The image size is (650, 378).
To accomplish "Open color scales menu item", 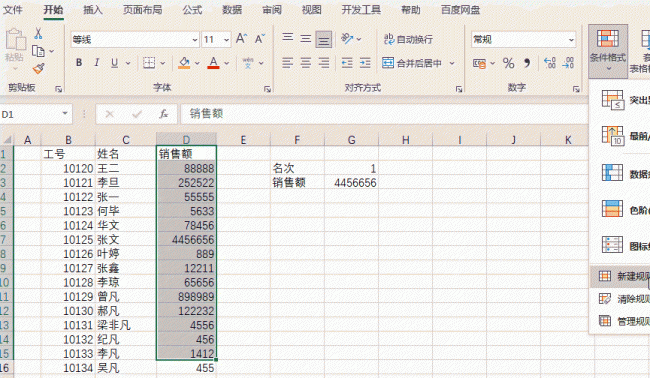I will click(x=620, y=210).
